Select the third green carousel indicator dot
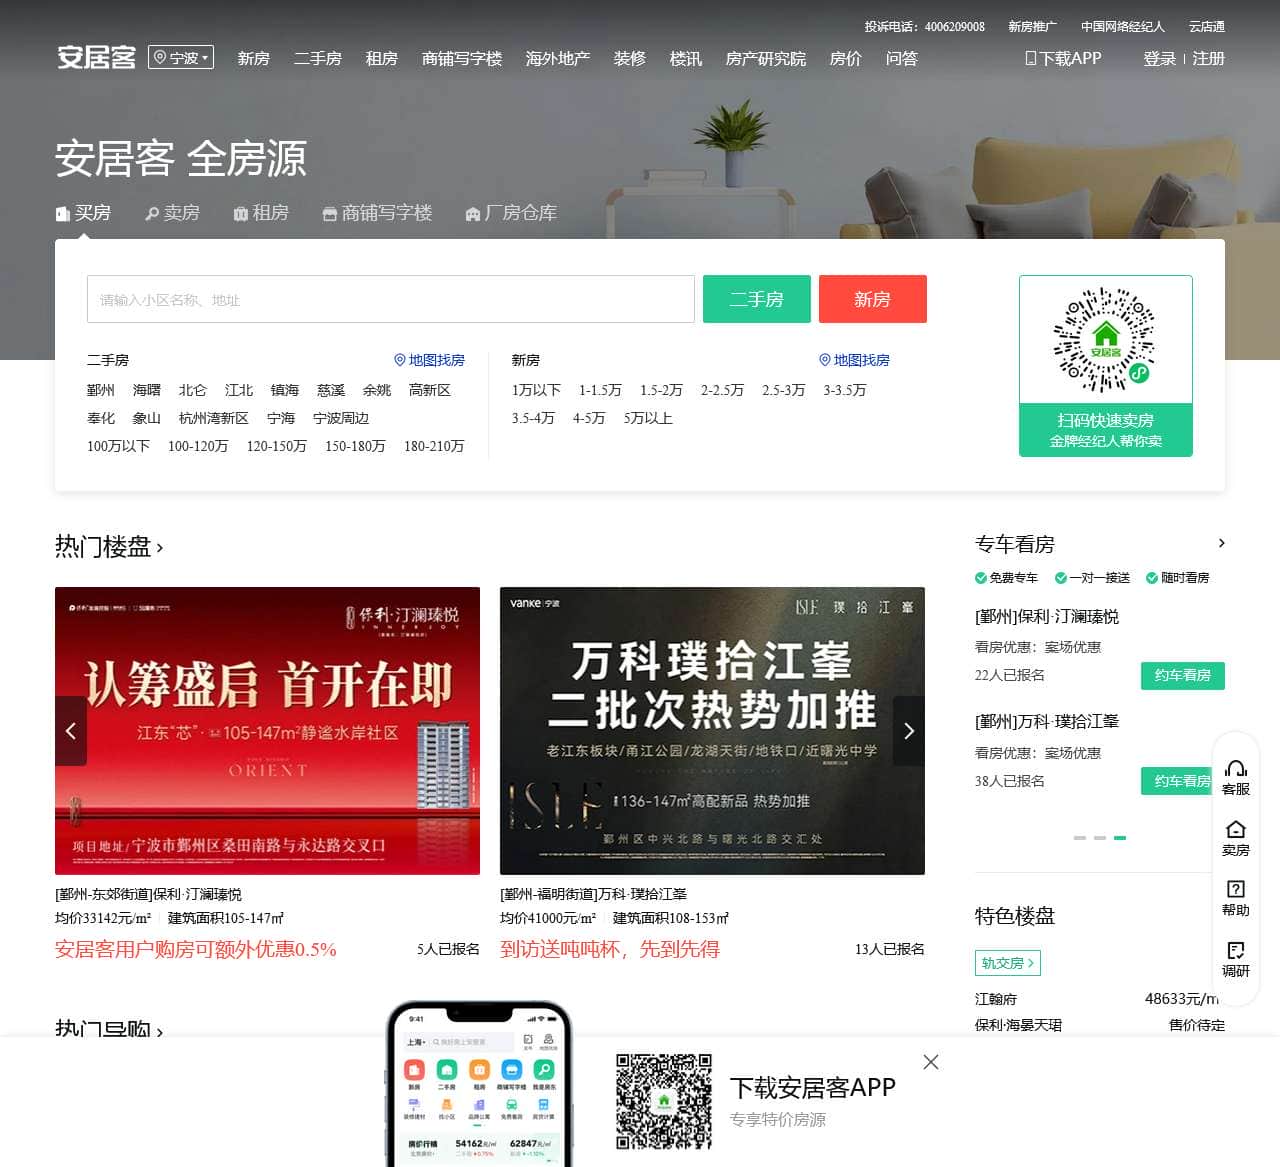Screen dimensions: 1280x1167 click(x=1120, y=838)
